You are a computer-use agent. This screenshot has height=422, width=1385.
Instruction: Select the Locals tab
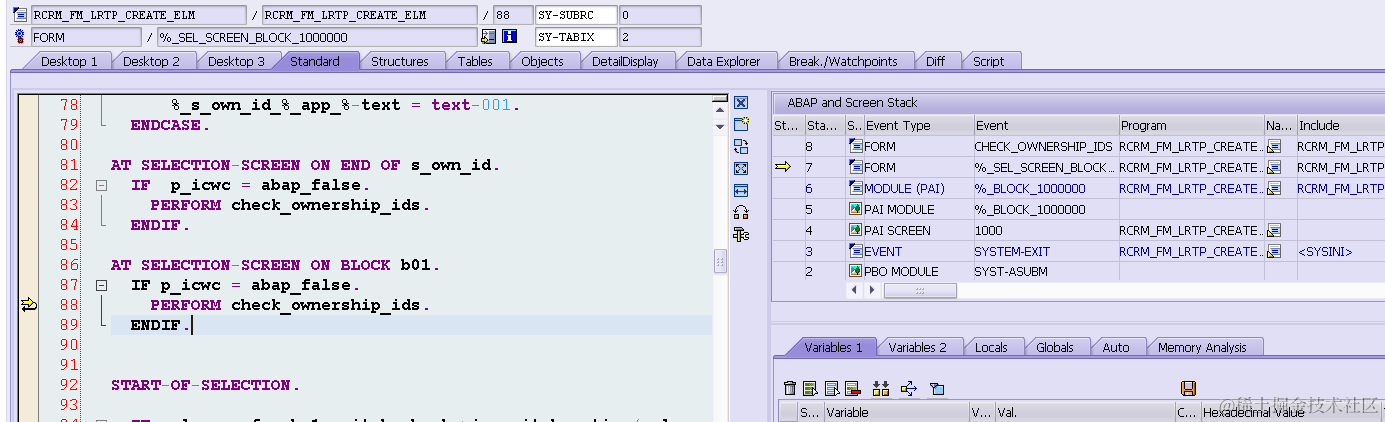pyautogui.click(x=991, y=347)
